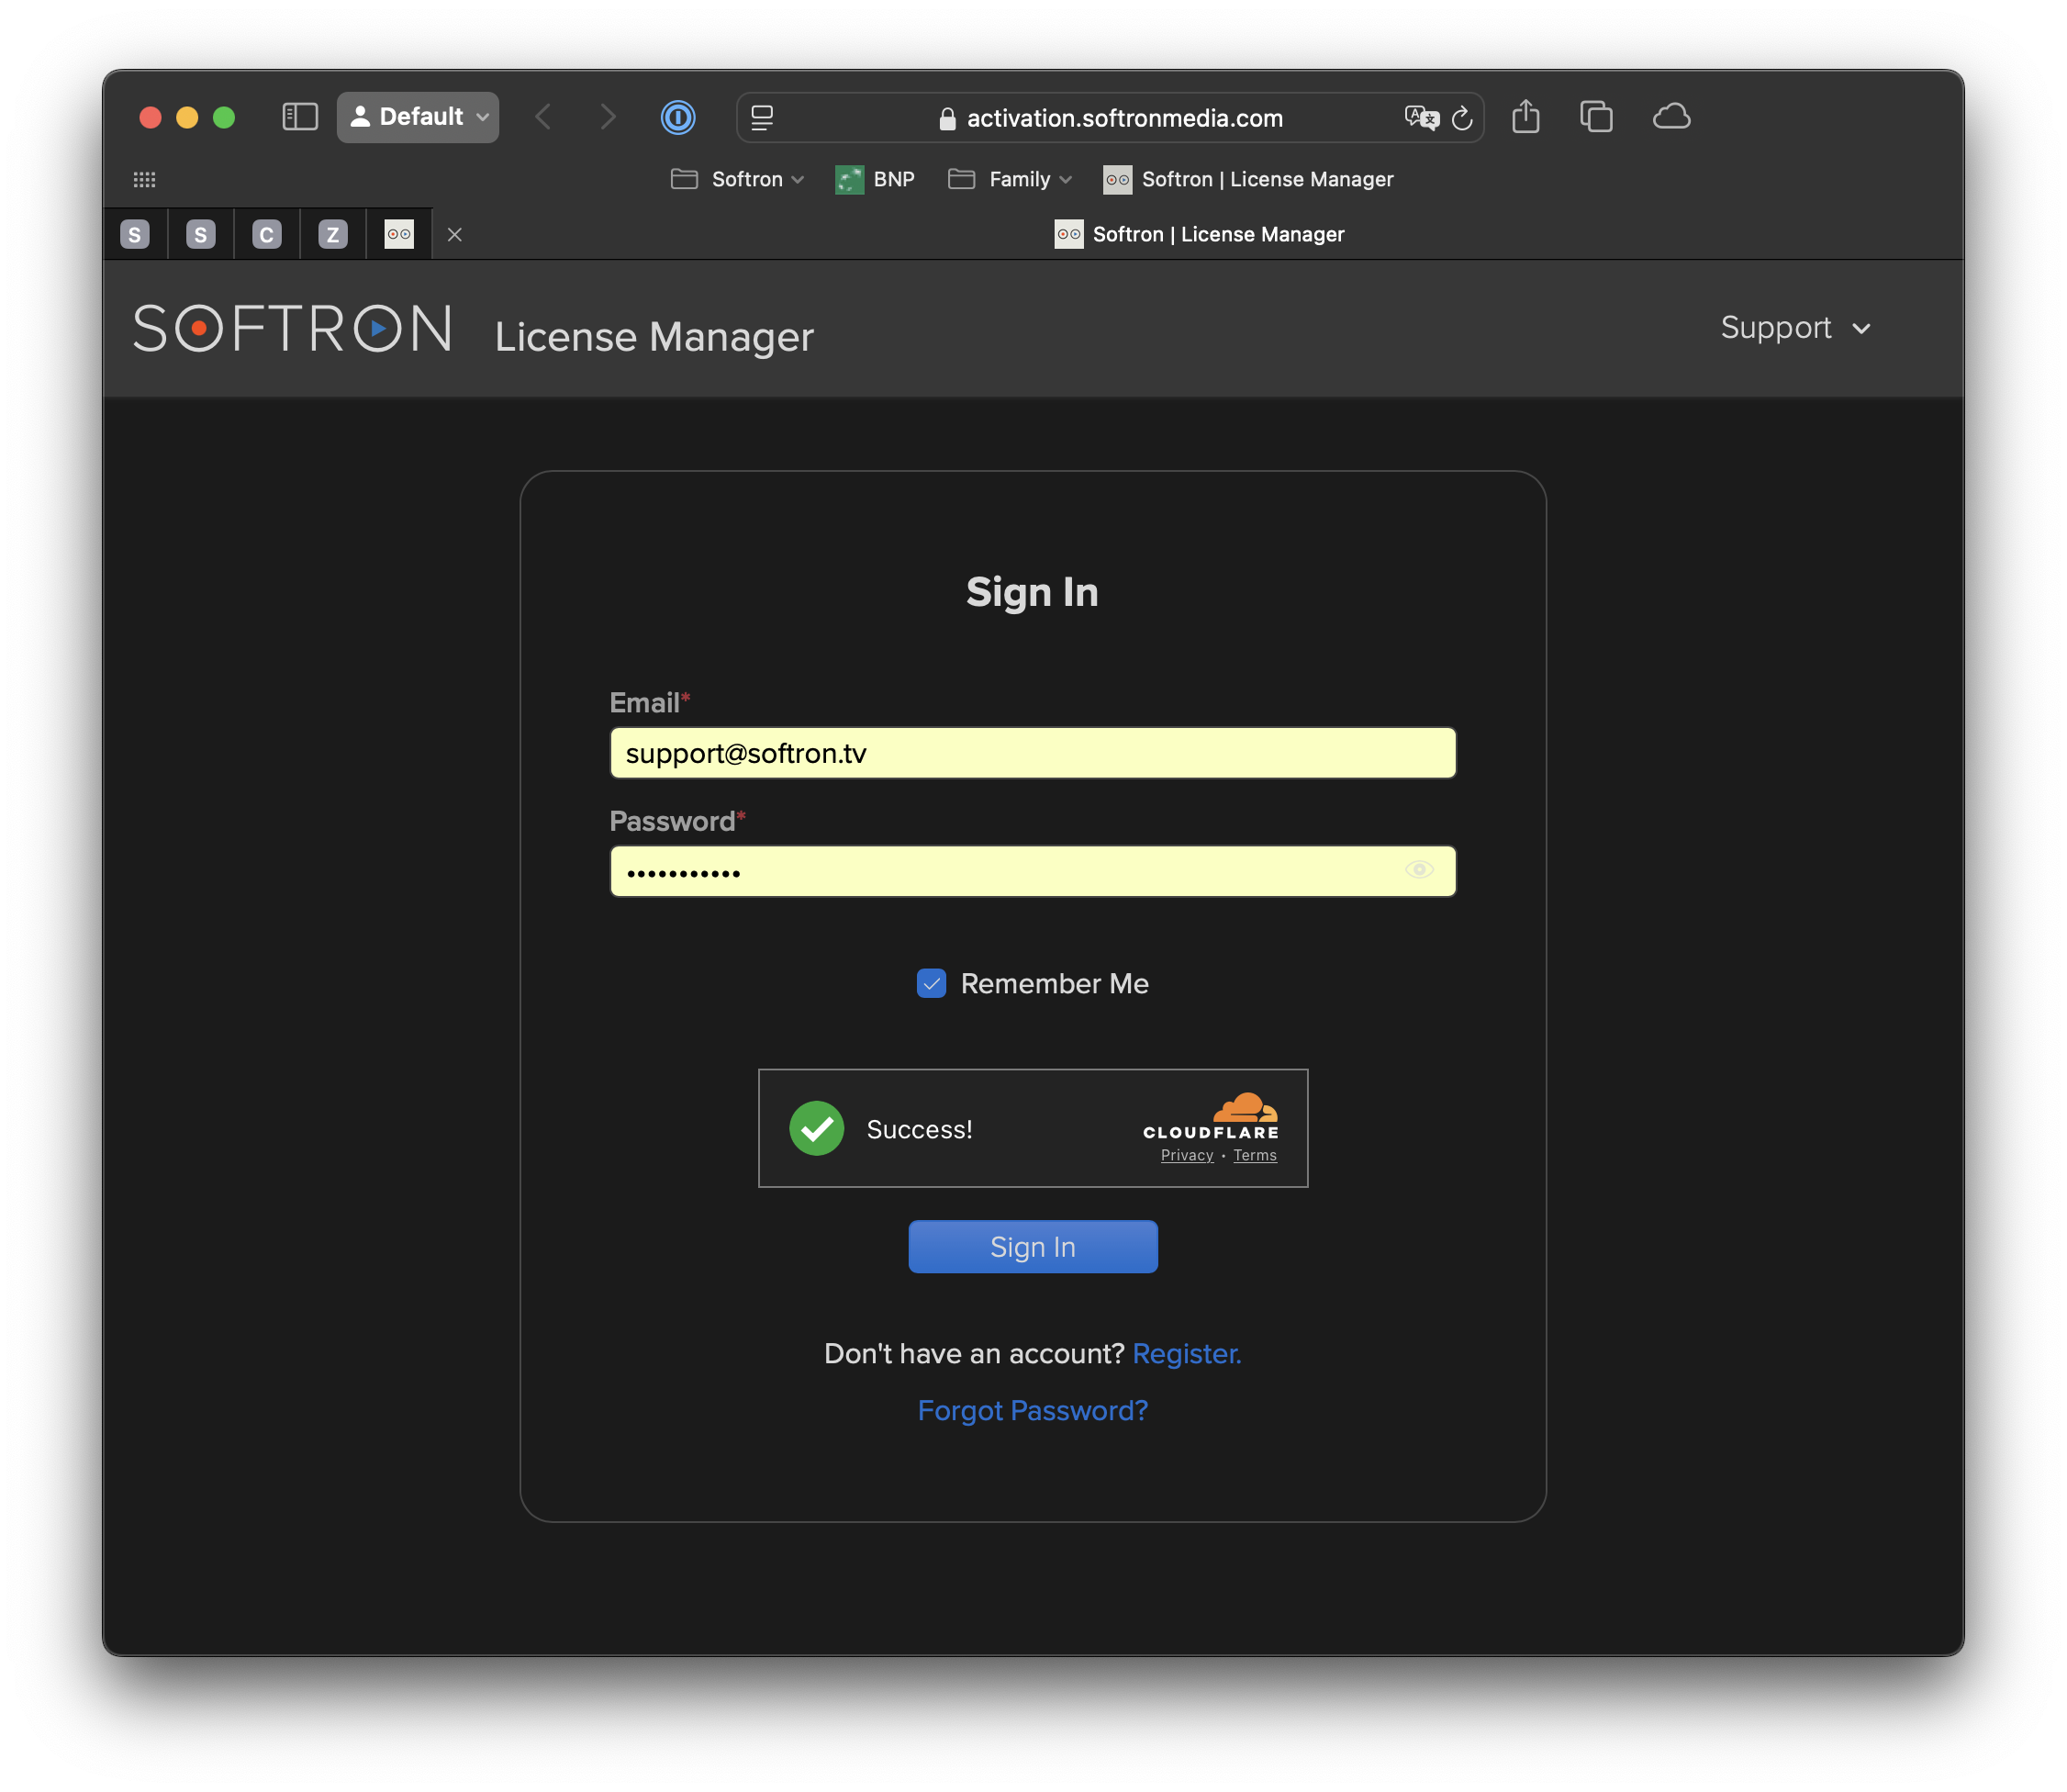Open the page reader menu icon
Viewport: 2067px width, 1792px height.
pyautogui.click(x=761, y=118)
